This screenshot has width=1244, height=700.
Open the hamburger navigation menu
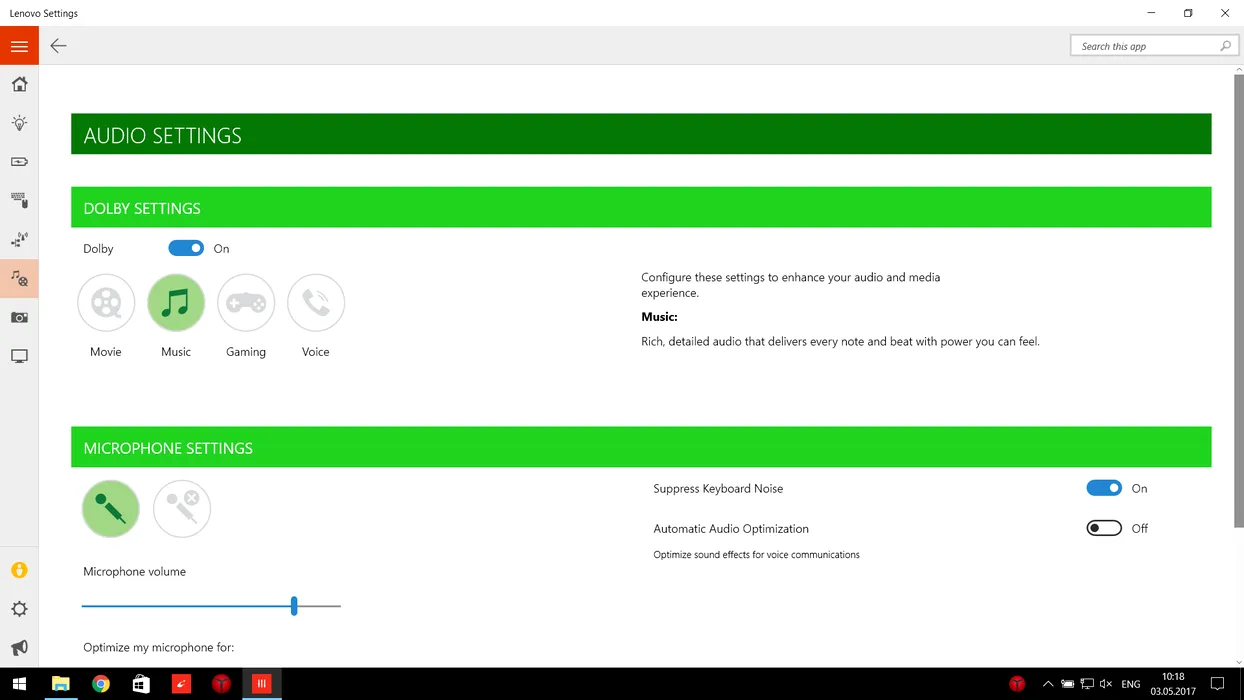[x=19, y=46]
